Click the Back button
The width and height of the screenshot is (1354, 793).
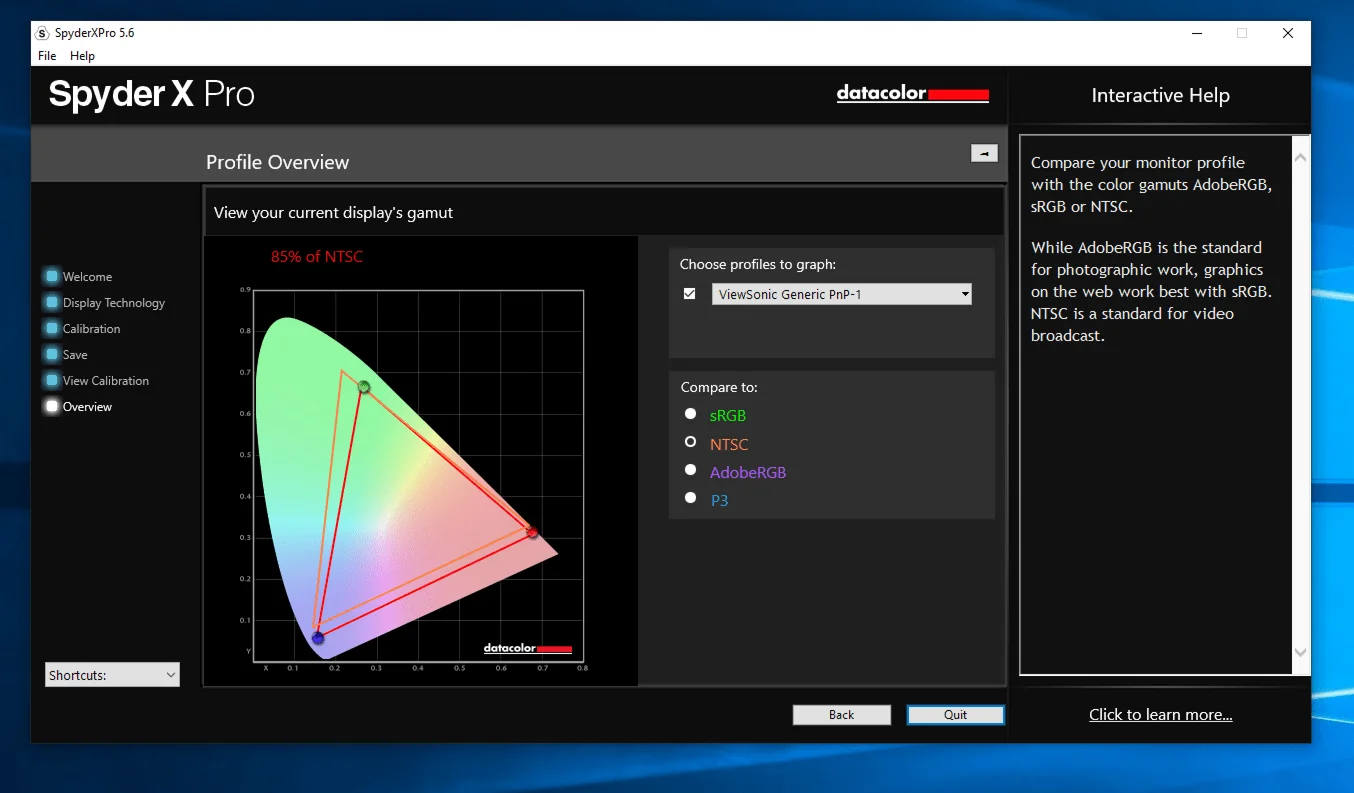tap(841, 715)
